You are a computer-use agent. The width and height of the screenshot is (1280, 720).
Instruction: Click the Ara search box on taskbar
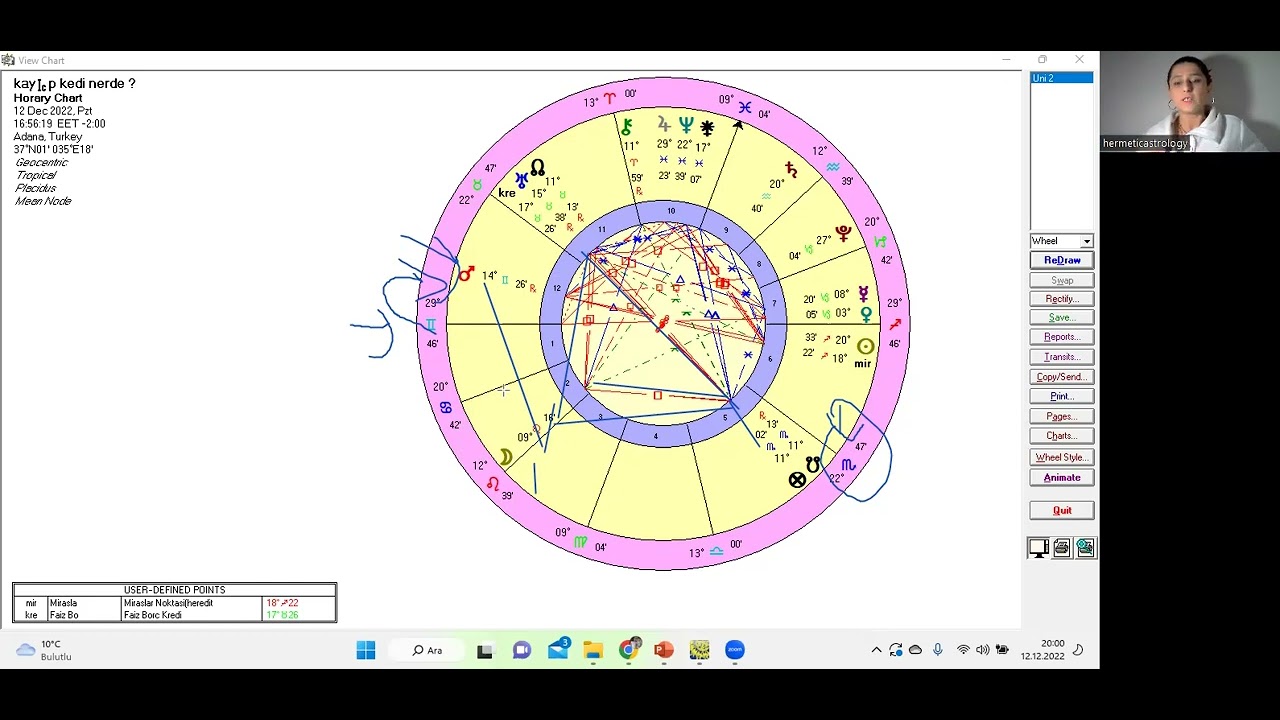(428, 650)
